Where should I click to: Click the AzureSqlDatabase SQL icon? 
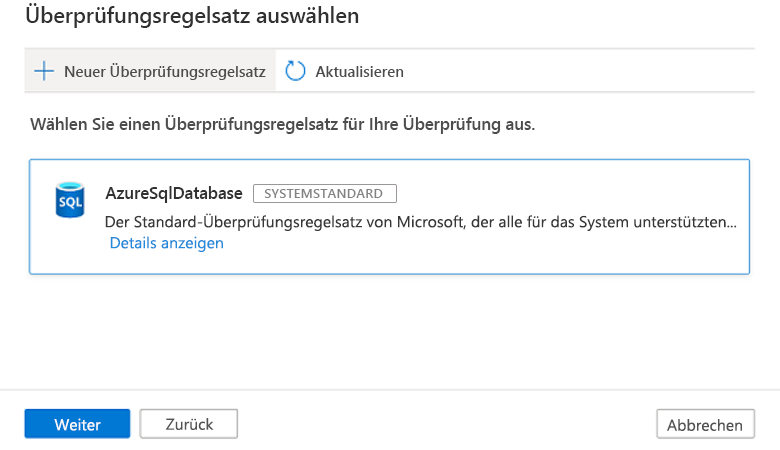[x=70, y=200]
